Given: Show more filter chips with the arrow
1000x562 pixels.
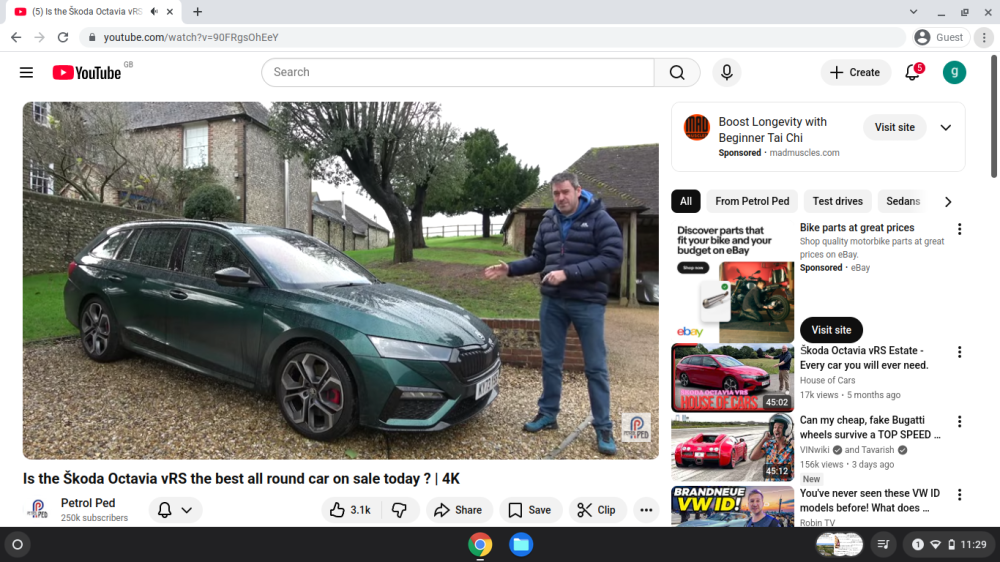Looking at the screenshot, I should (948, 202).
